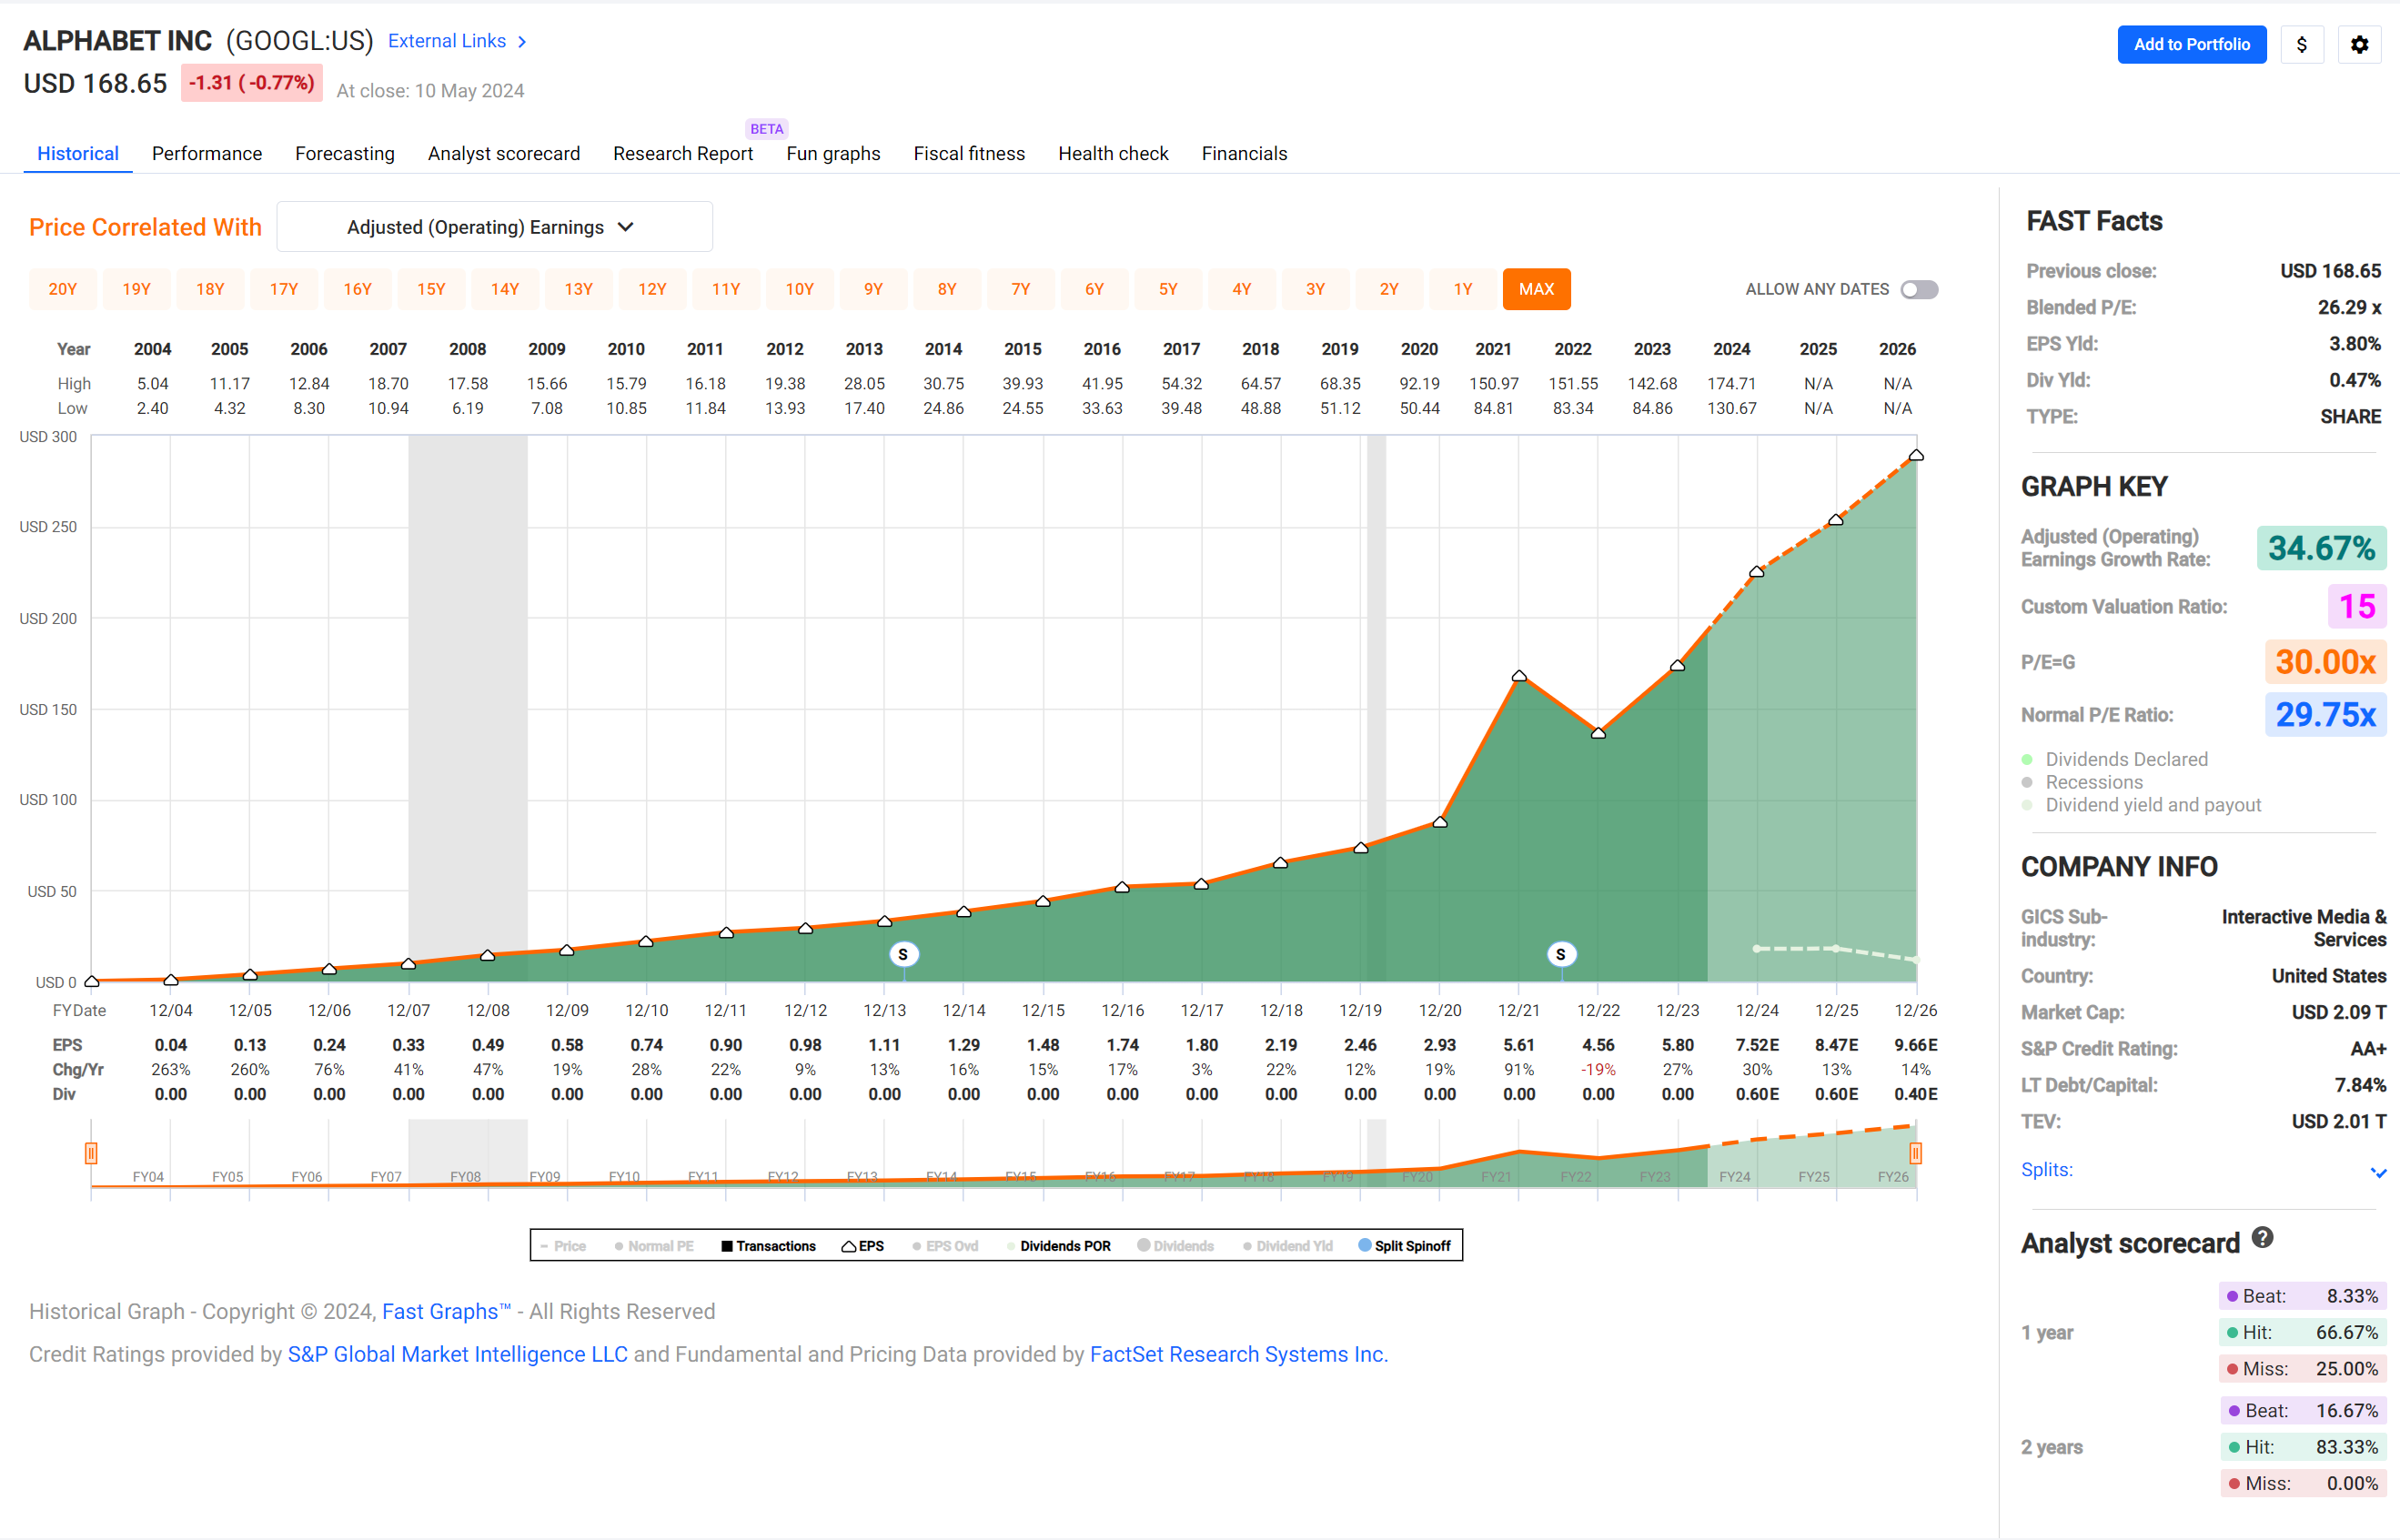This screenshot has height=1540, width=2400.
Task: Go to the Health check tab
Action: pyautogui.click(x=1113, y=154)
